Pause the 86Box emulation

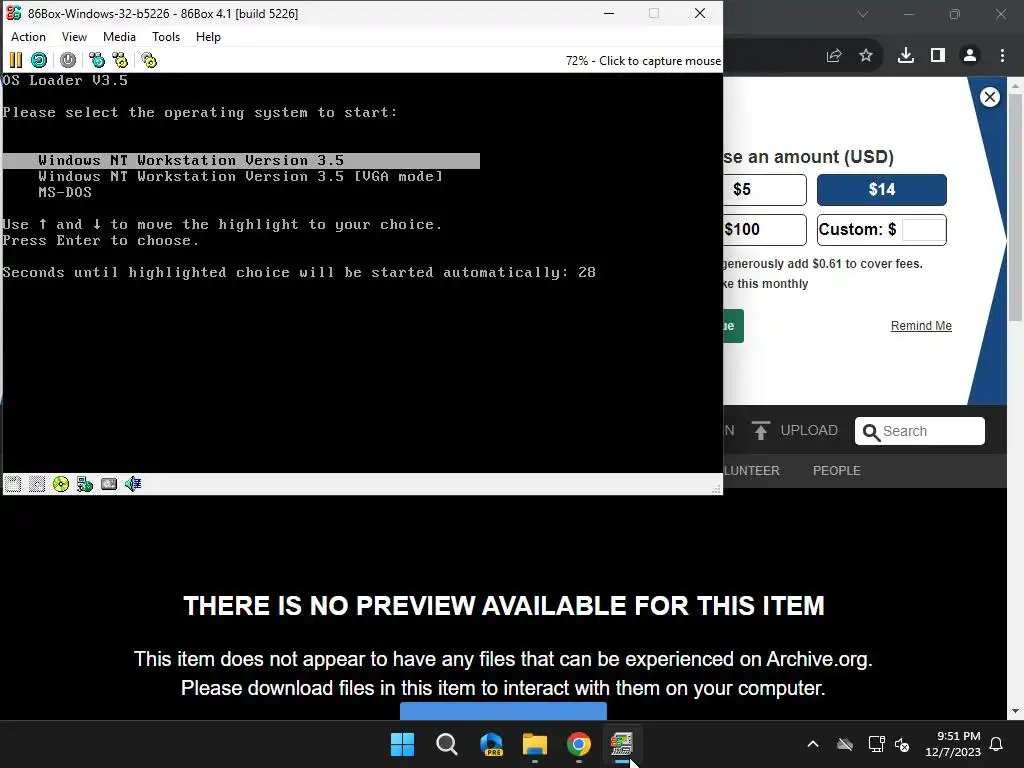click(x=16, y=61)
